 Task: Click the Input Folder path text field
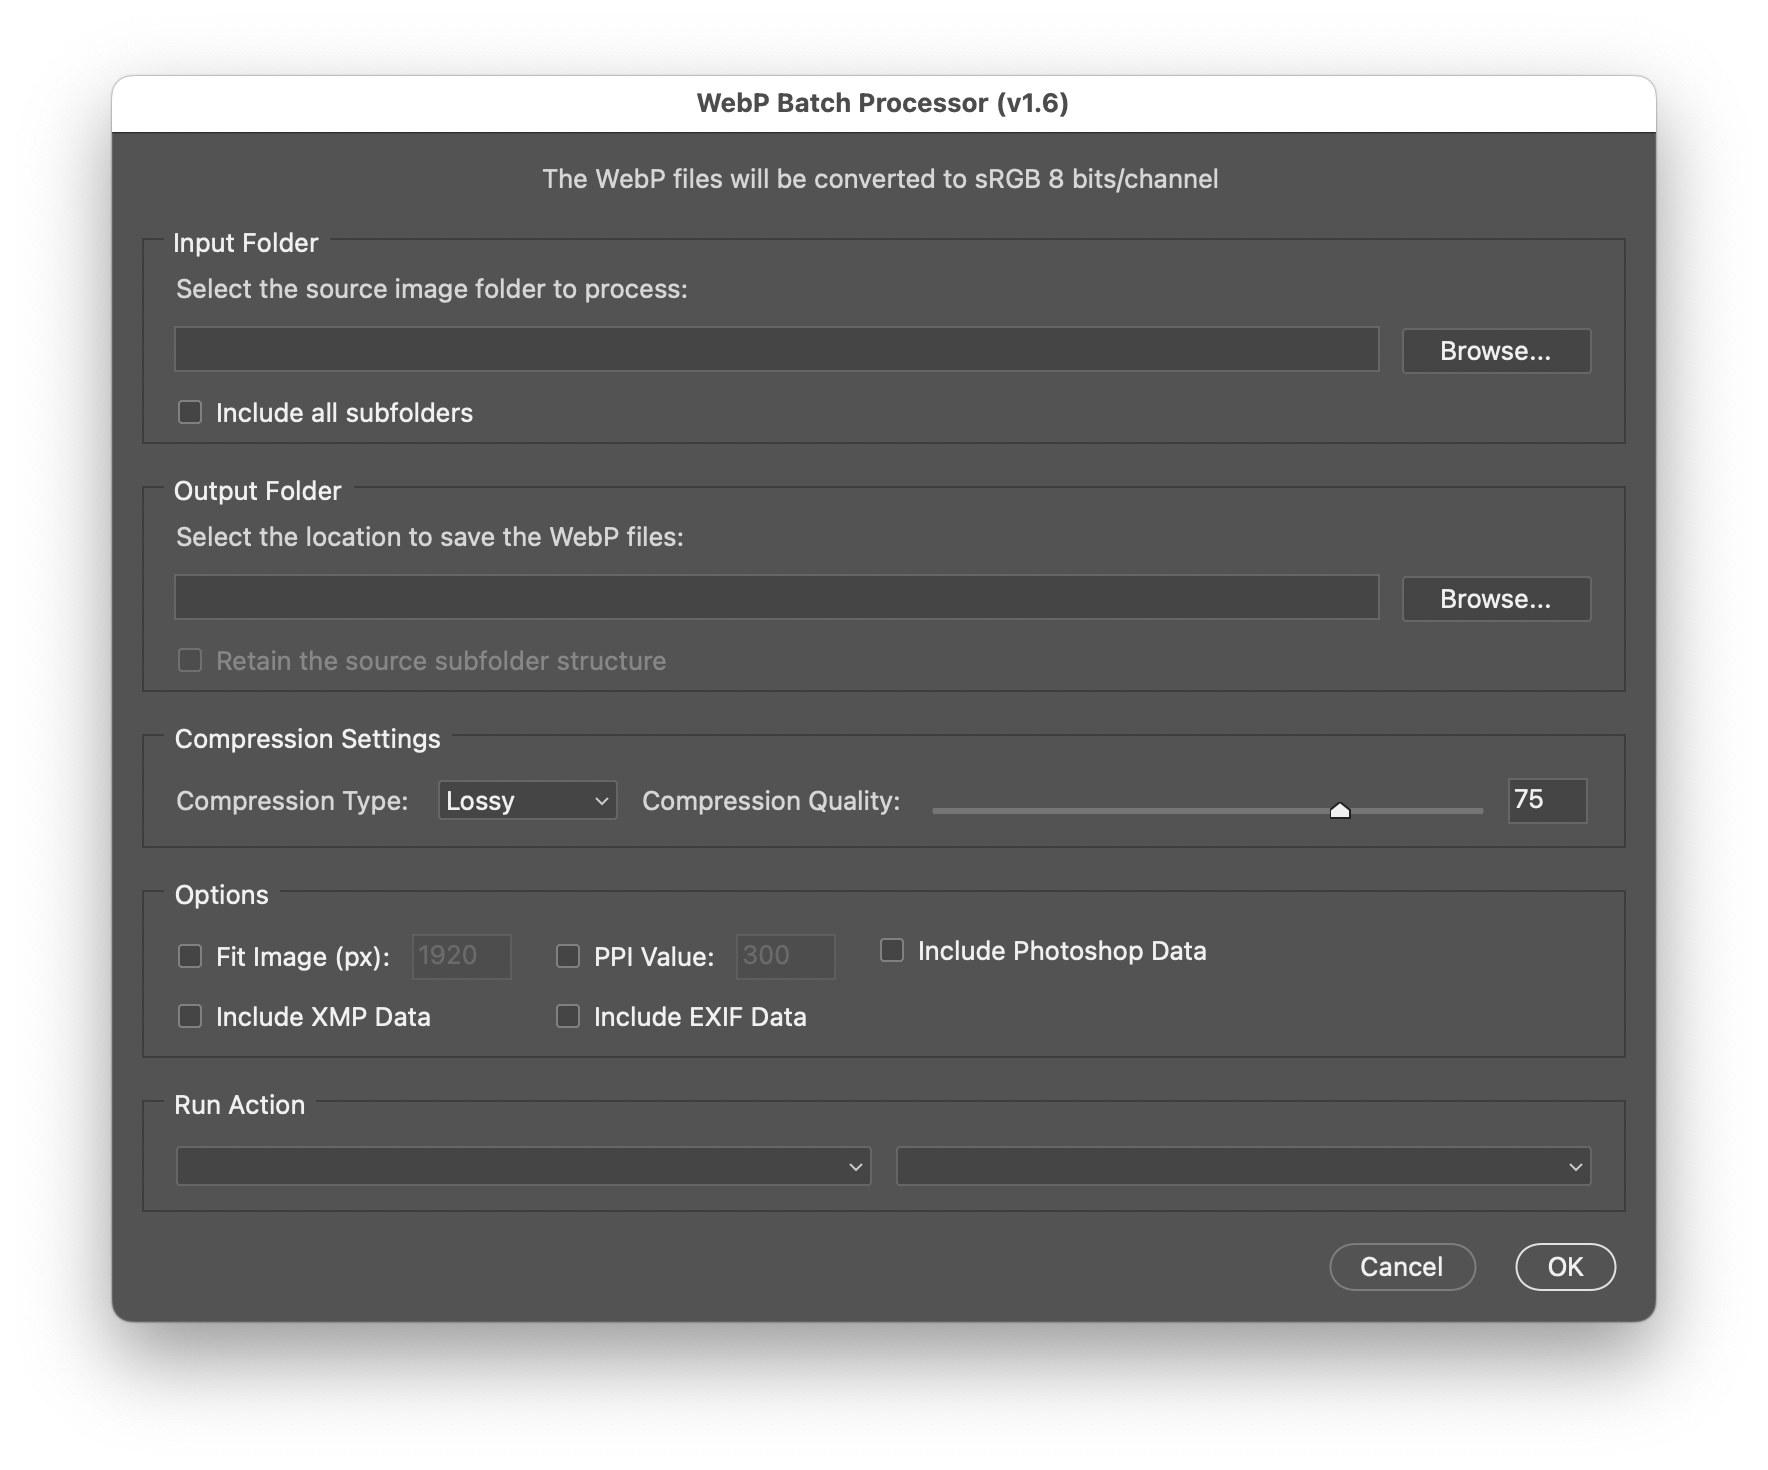tap(778, 350)
